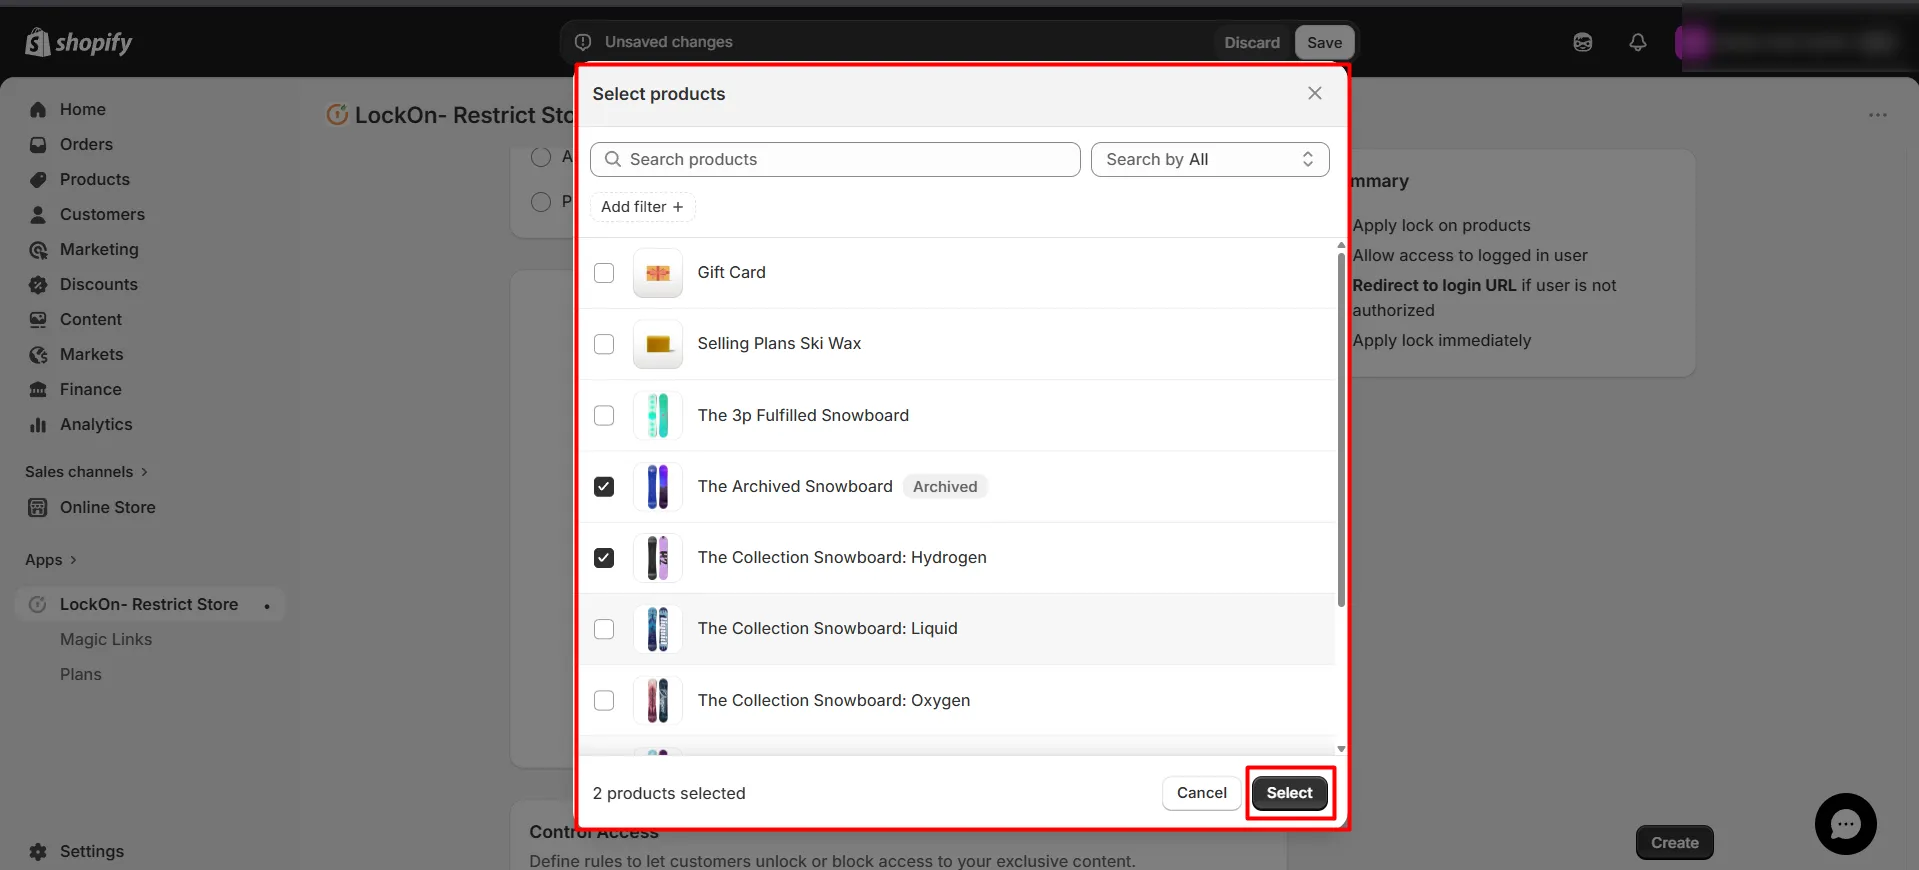
Task: Click the Selling Plans Ski Wax thumbnail
Action: [x=658, y=344]
